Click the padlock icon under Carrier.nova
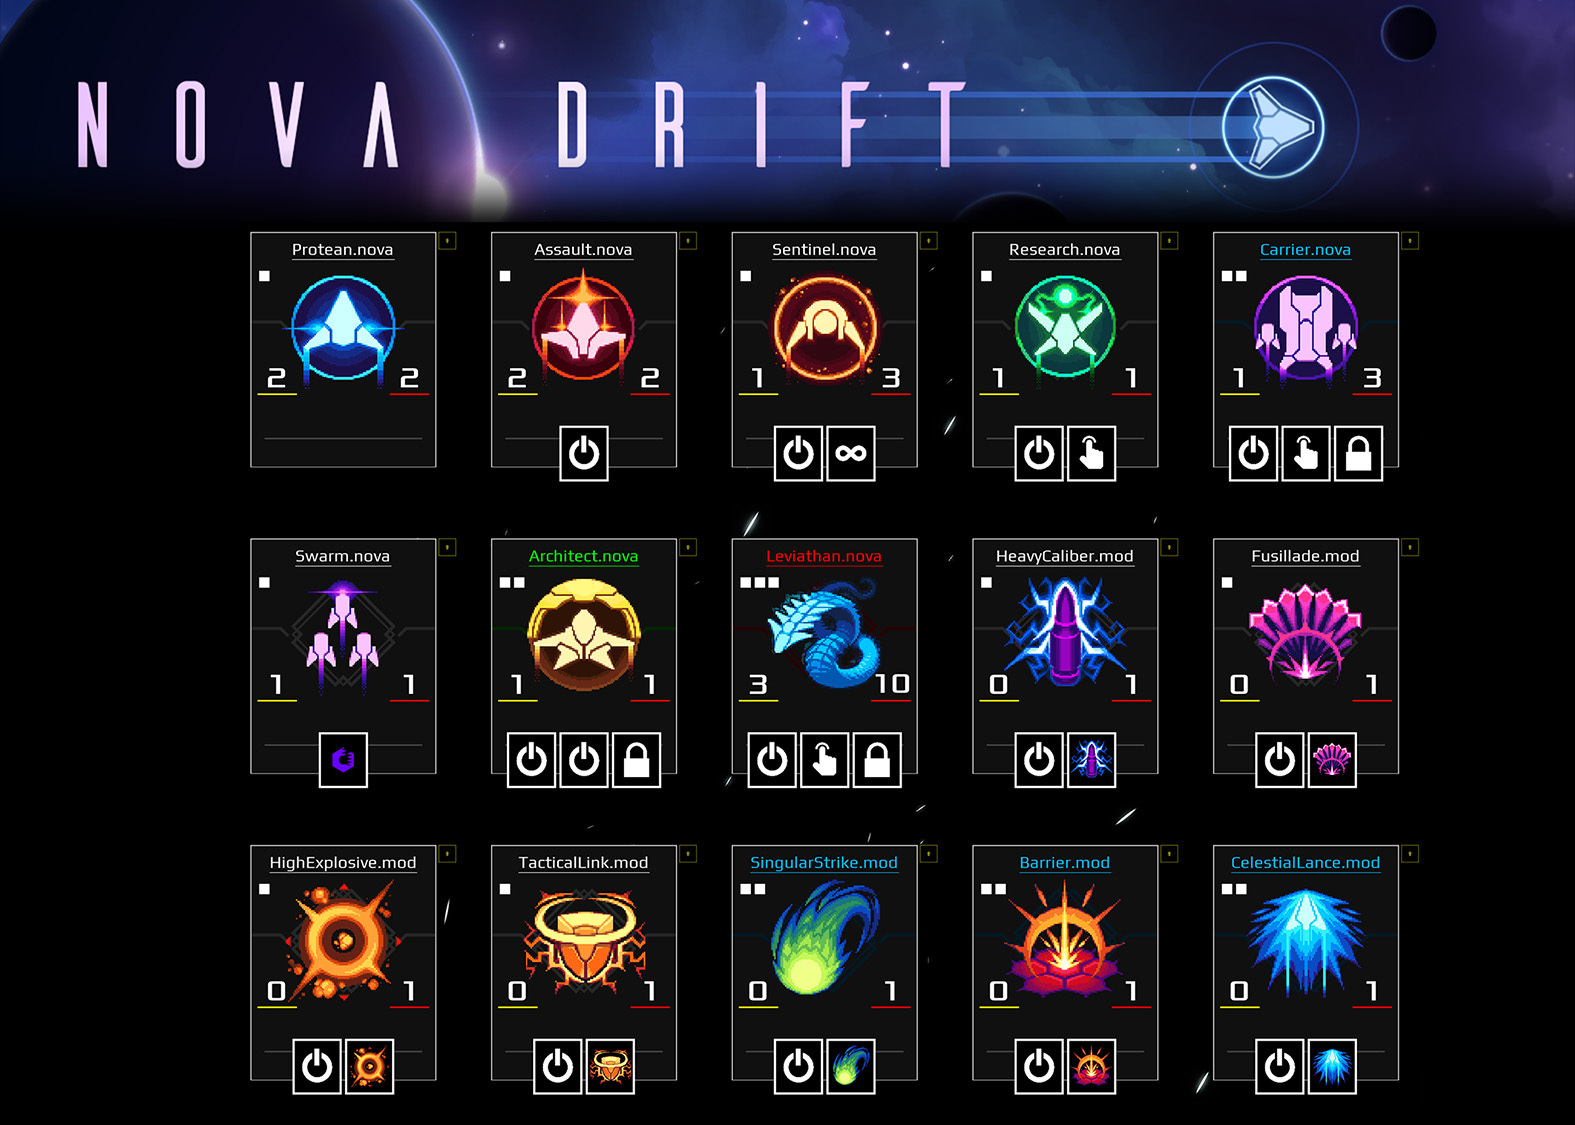This screenshot has height=1125, width=1575. pyautogui.click(x=1358, y=453)
